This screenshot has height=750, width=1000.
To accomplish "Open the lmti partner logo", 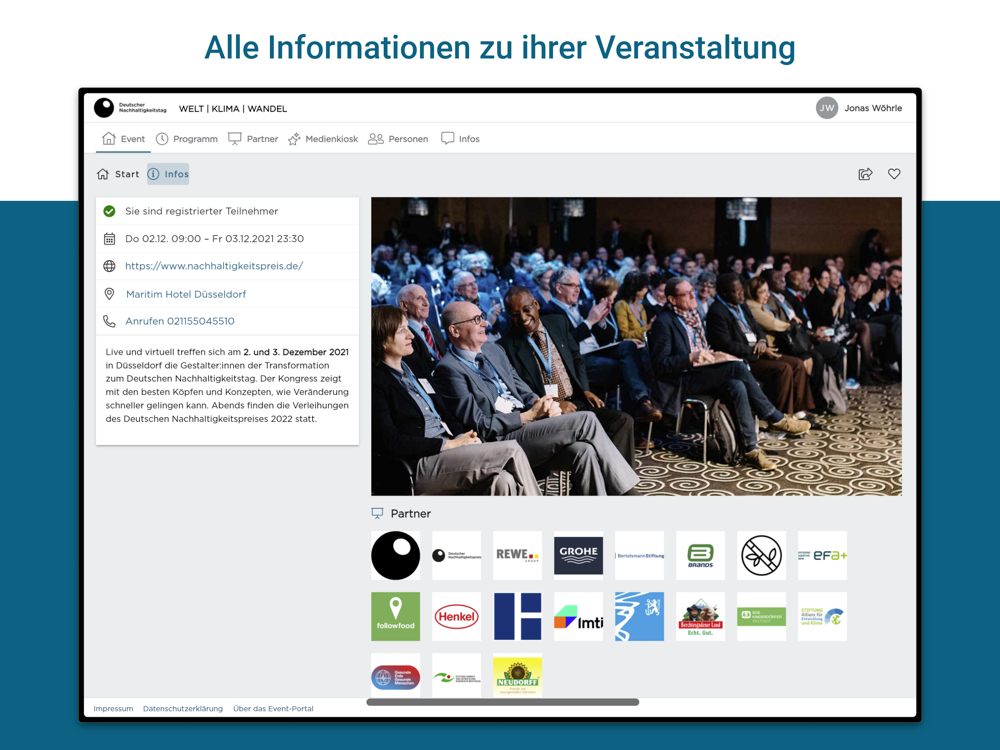I will coord(578,617).
